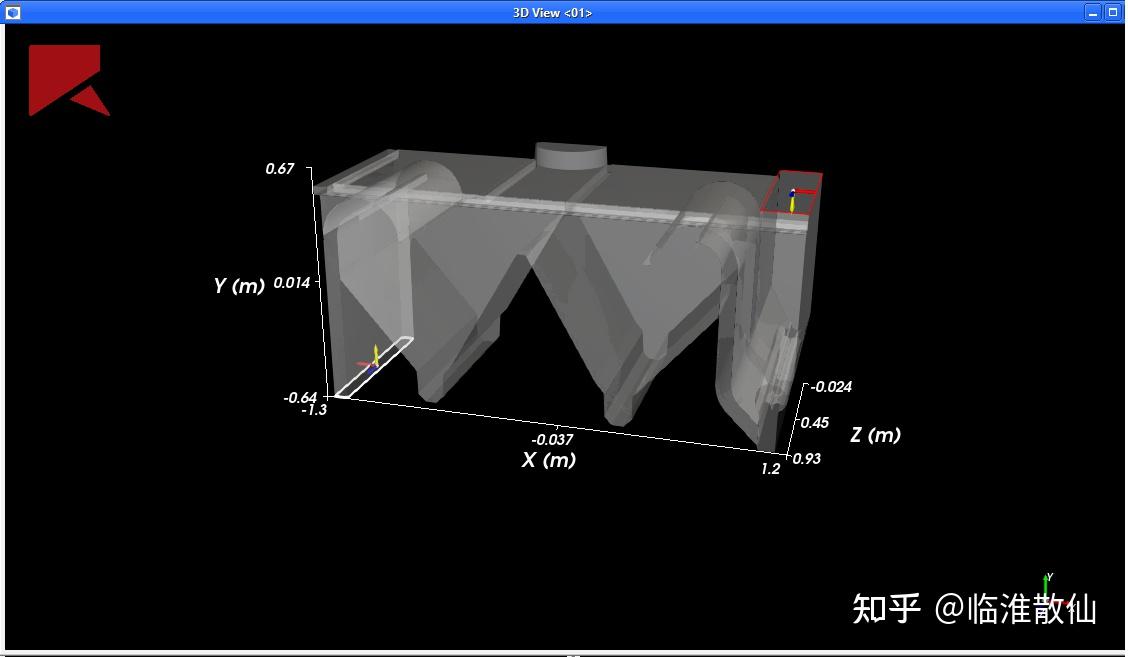Click the 0.014 Y-axis tick value

coord(291,283)
